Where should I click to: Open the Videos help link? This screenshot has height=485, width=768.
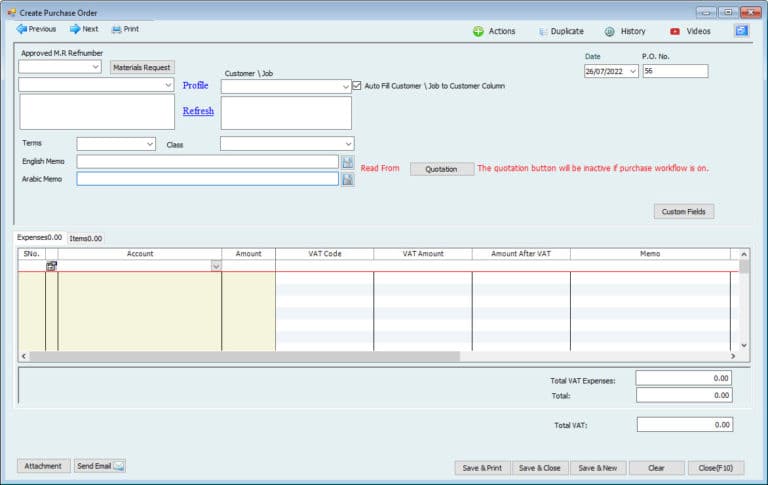tap(690, 31)
